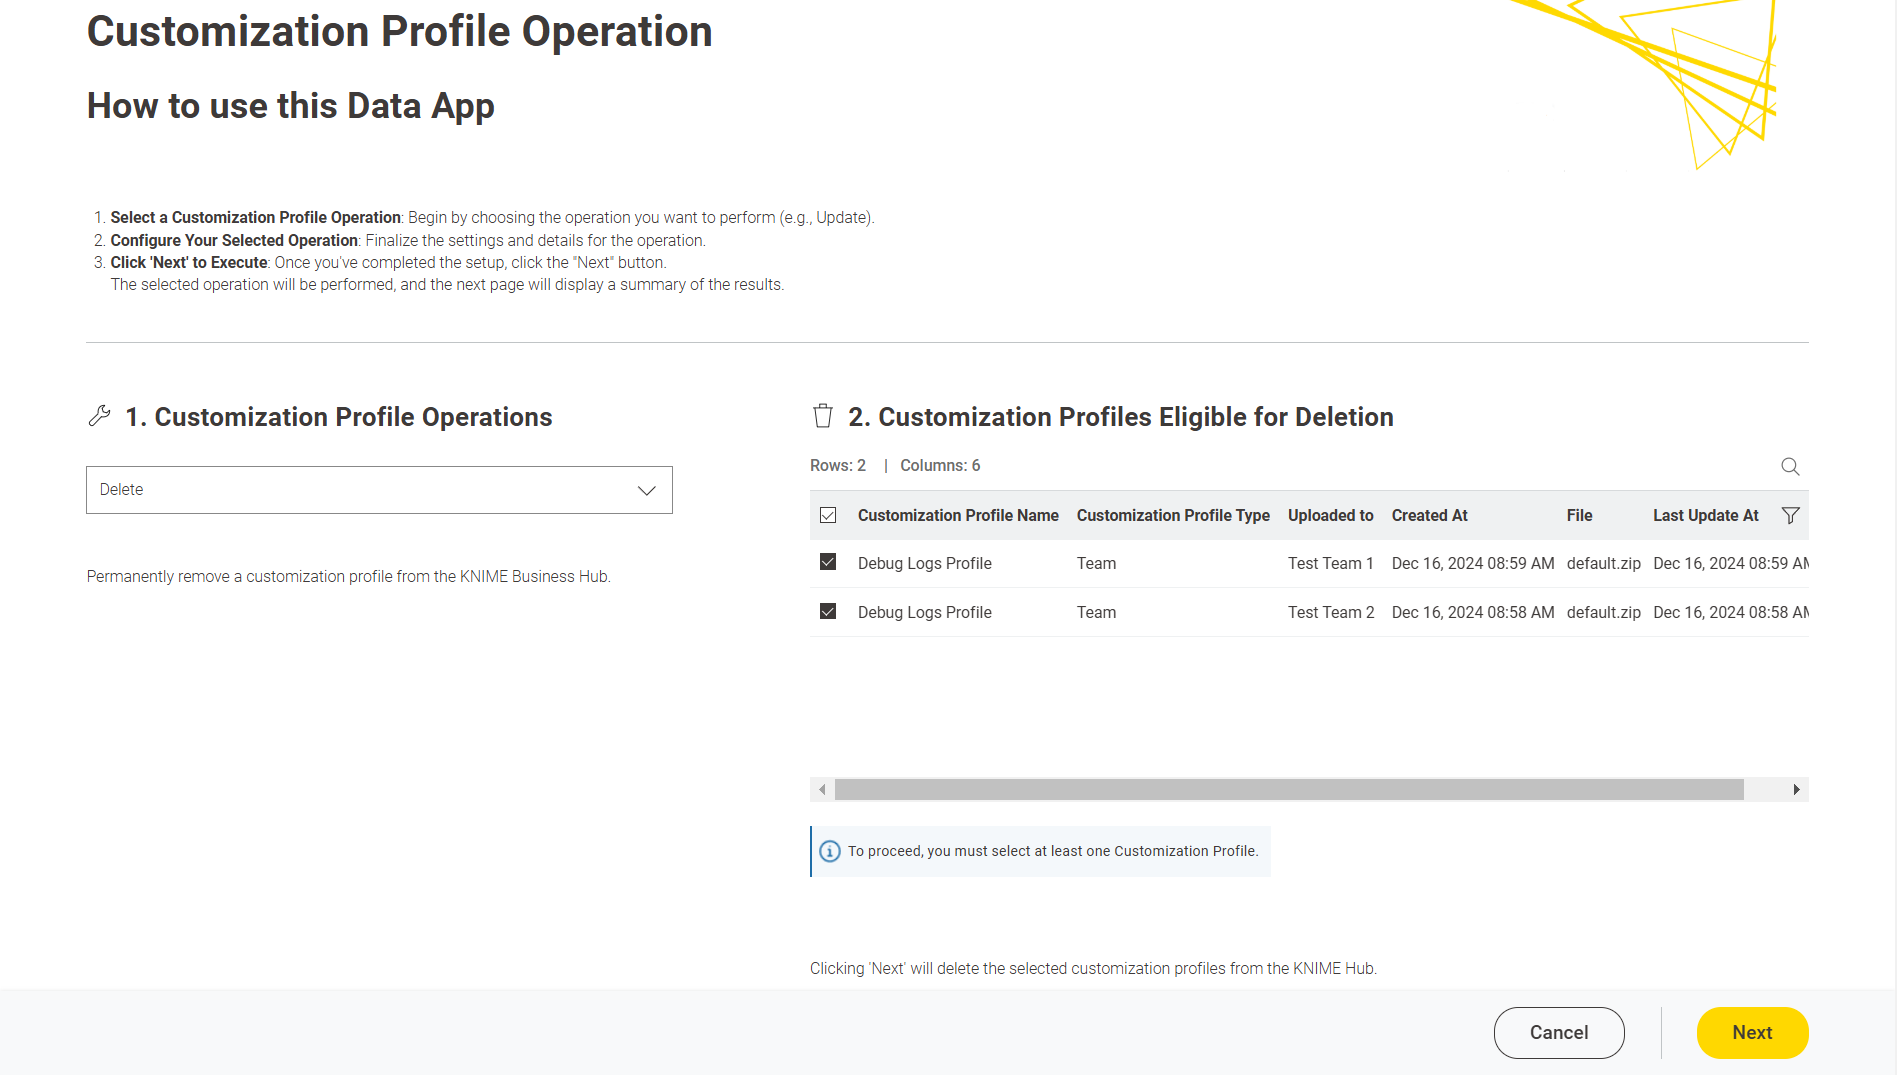Click the dropdown chevron arrow
The width and height of the screenshot is (1897, 1075).
pyautogui.click(x=646, y=490)
